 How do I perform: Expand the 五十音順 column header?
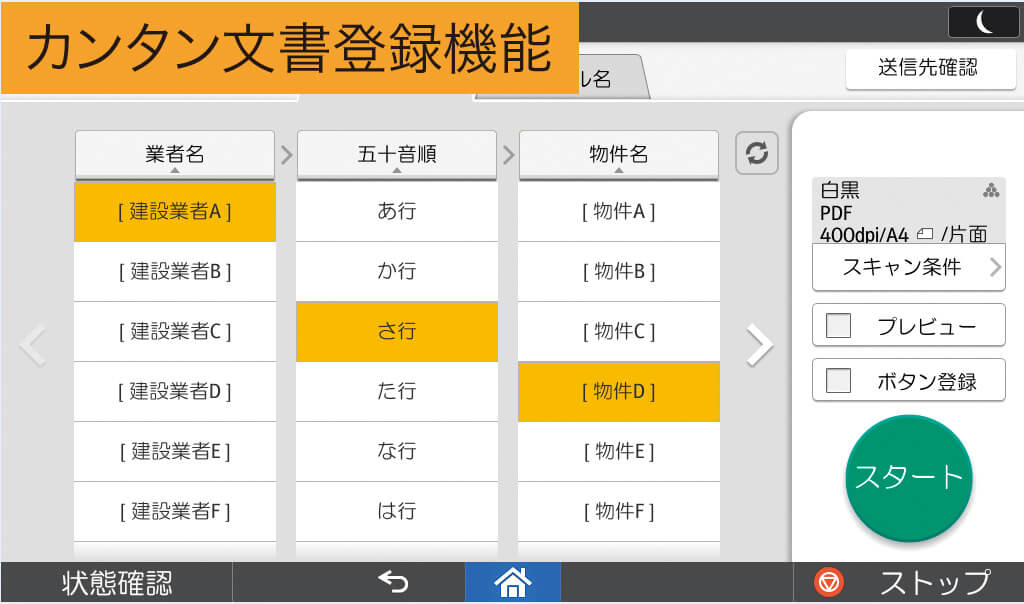coord(397,155)
